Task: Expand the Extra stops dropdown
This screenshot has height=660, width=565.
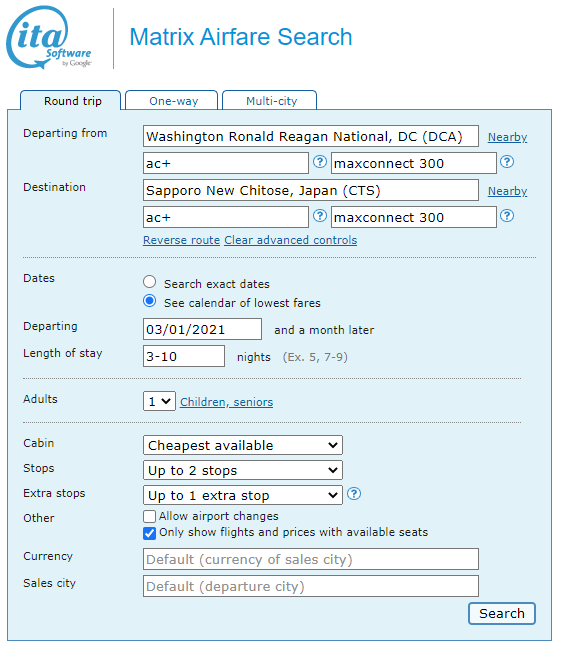Action: [243, 495]
